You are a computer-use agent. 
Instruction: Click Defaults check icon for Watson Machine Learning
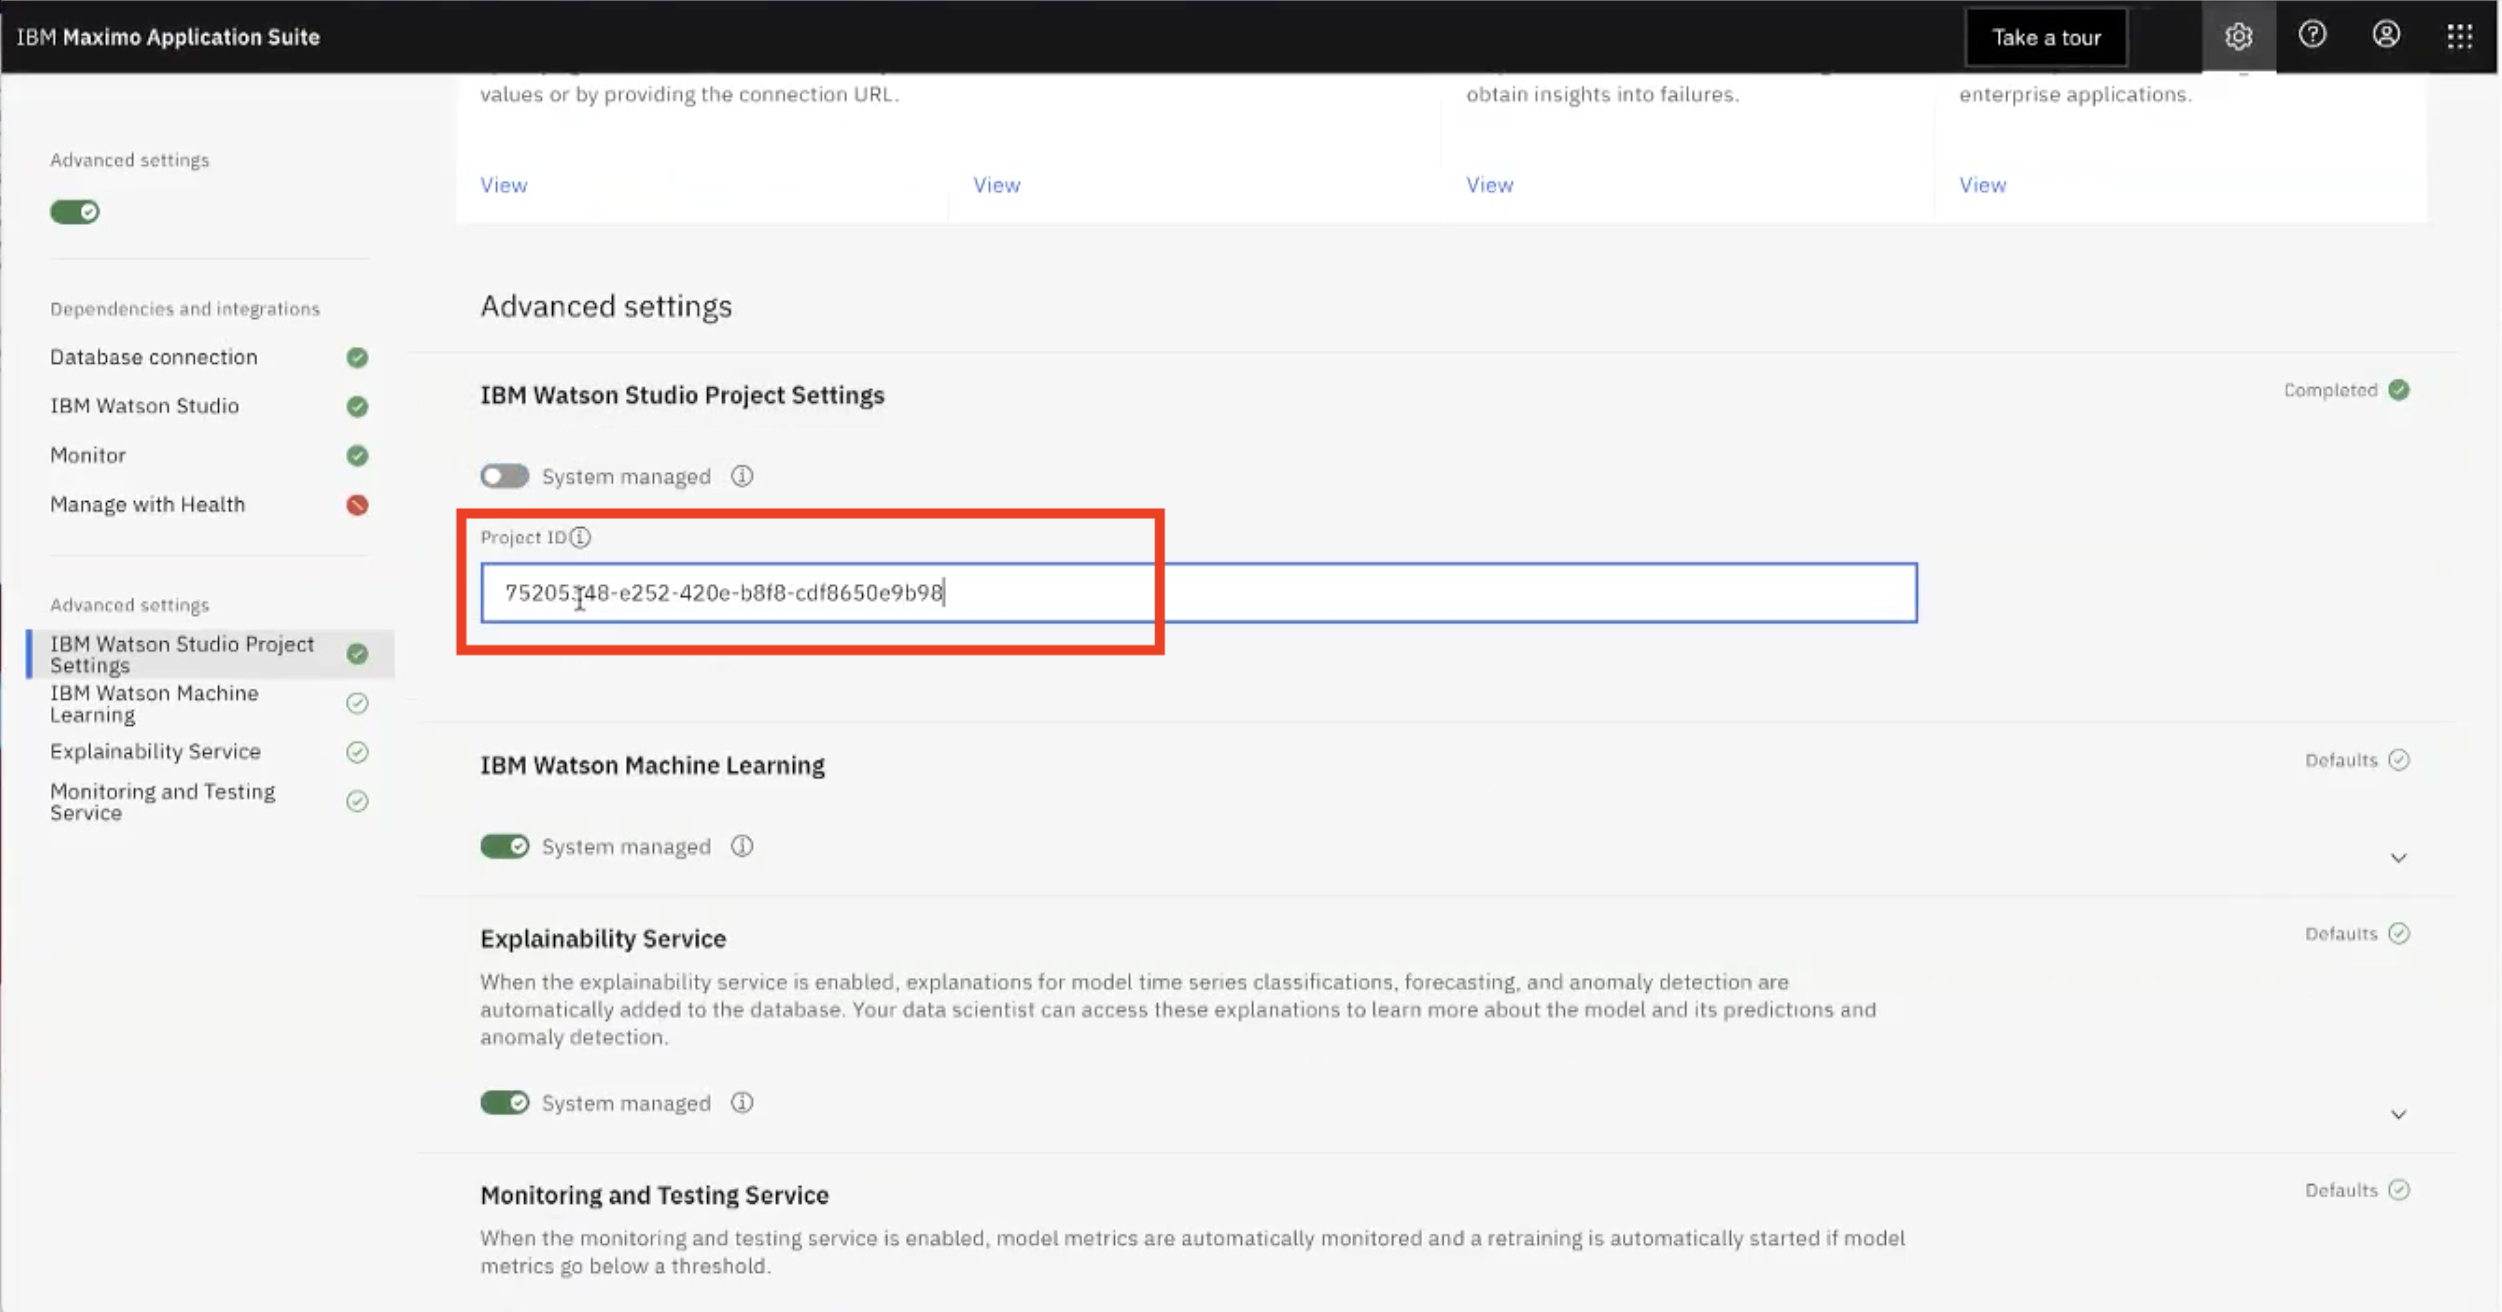point(2398,760)
